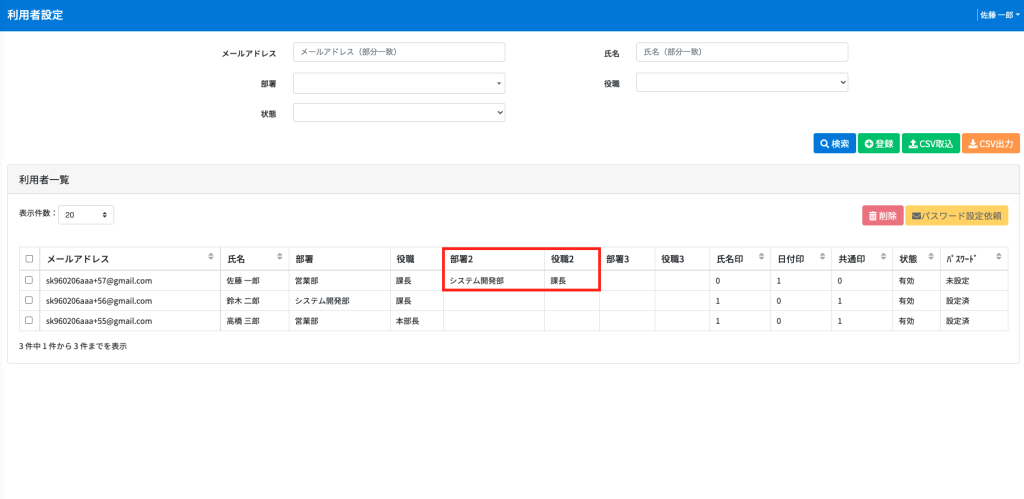Image resolution: width=1024 pixels, height=499 pixels.
Task: Check the row for 高橋 三郎
Action: pos(29,320)
